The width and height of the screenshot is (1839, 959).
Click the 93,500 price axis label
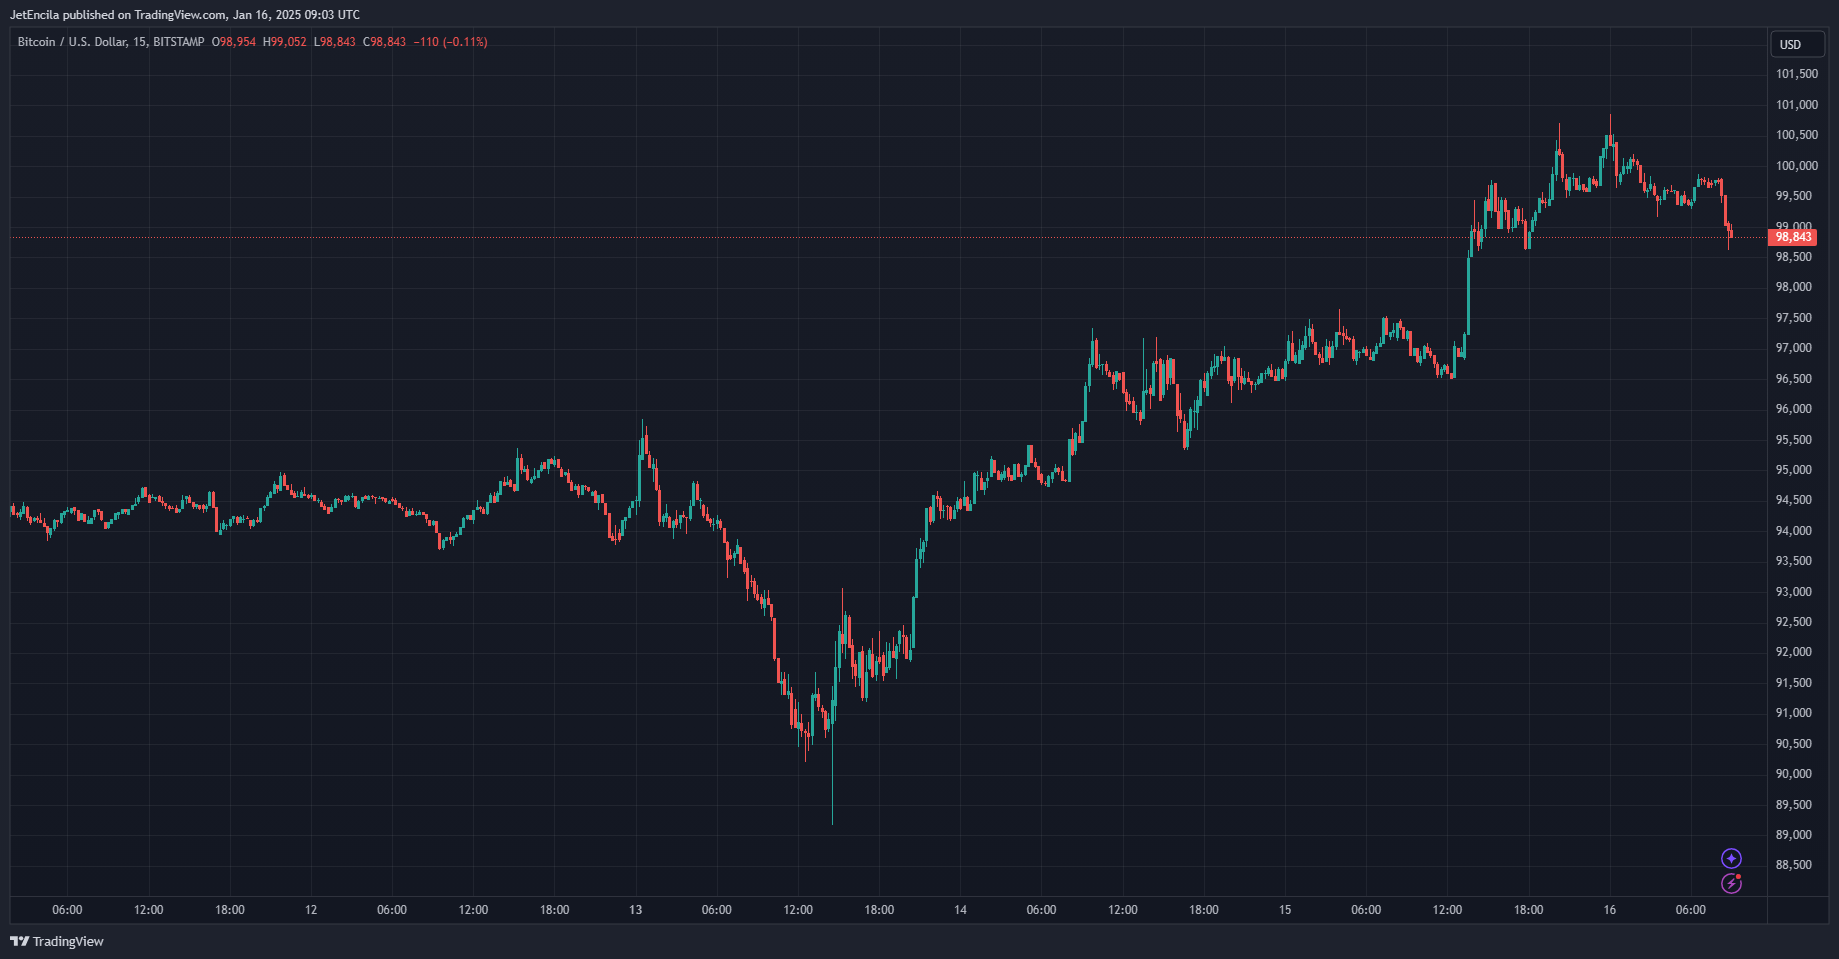tap(1794, 561)
